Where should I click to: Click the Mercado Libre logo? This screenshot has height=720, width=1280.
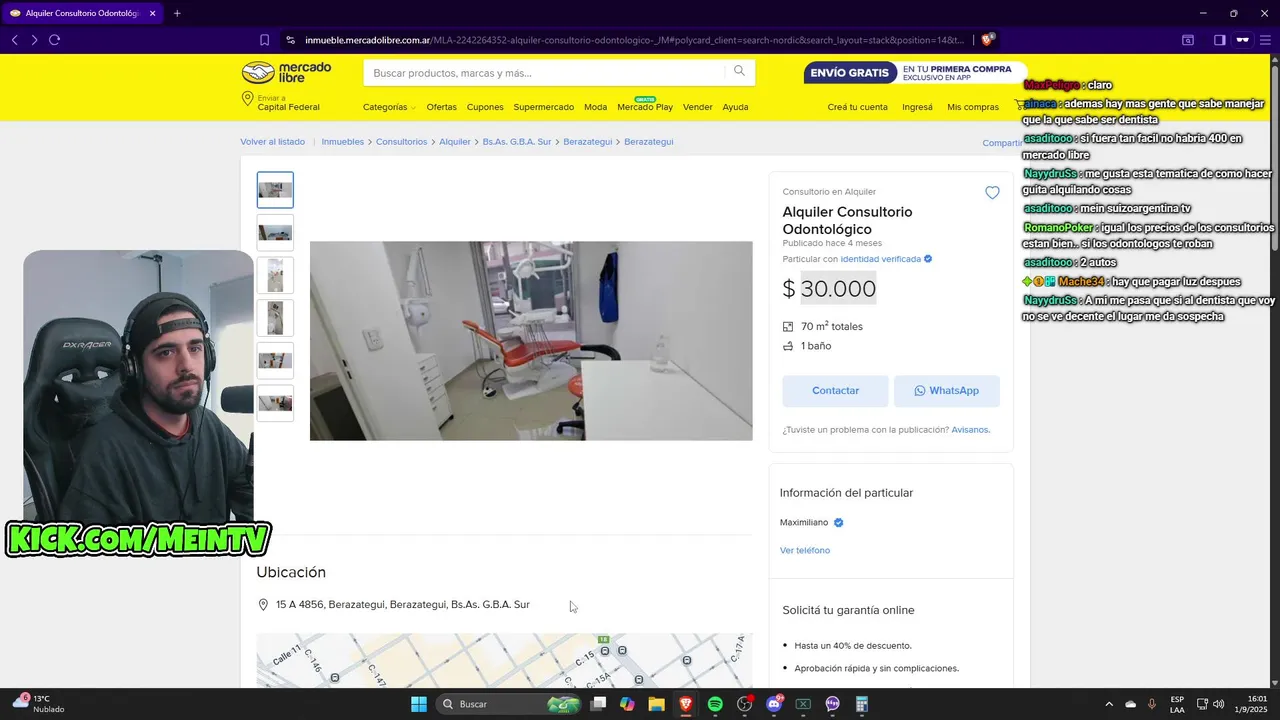point(286,72)
